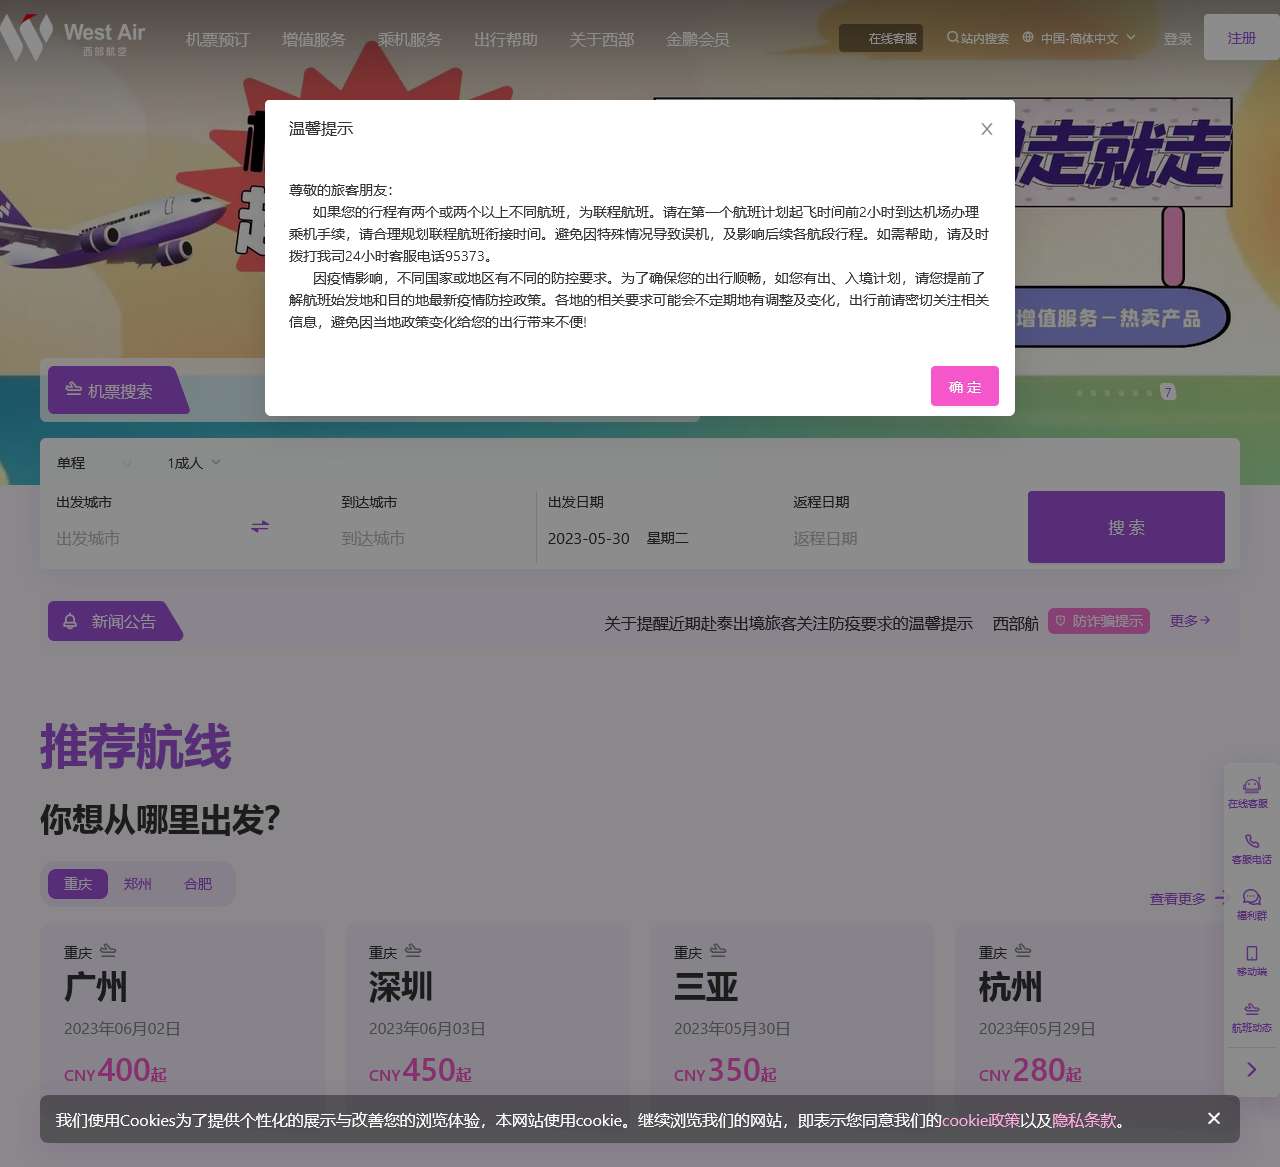Select the 合肥 departure city tab
The height and width of the screenshot is (1167, 1280).
(198, 884)
